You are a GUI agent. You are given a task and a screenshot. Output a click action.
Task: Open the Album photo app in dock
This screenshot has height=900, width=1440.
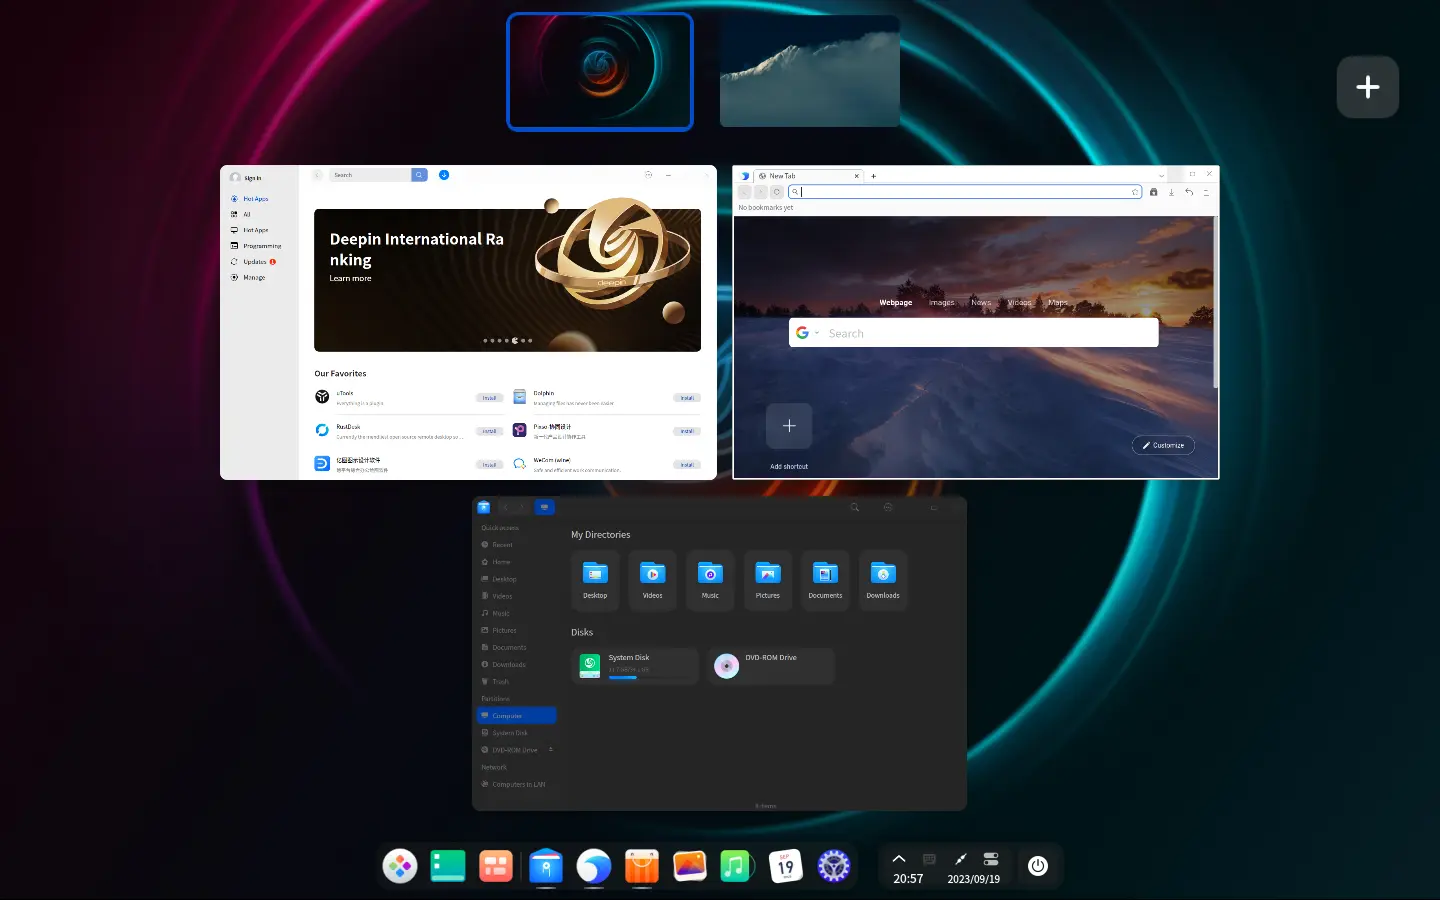click(x=690, y=866)
